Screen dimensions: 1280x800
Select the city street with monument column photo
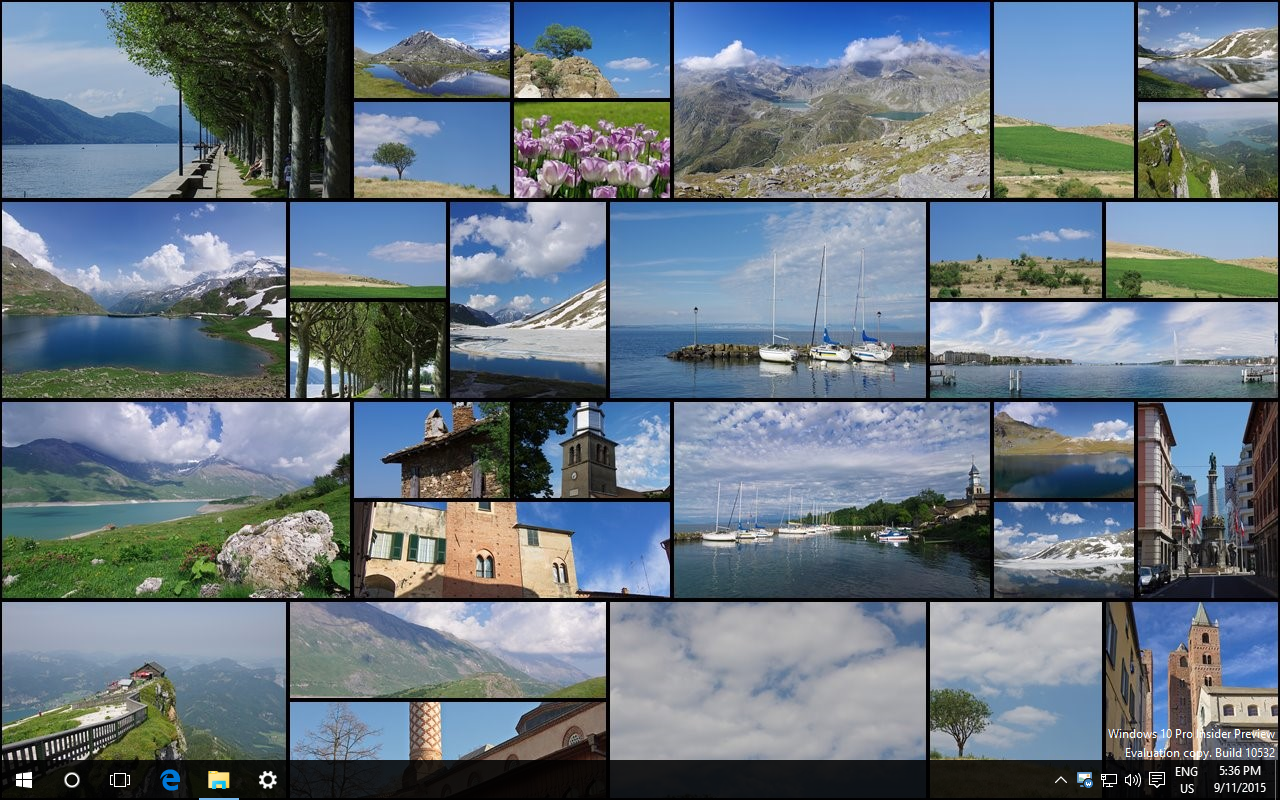(1207, 499)
